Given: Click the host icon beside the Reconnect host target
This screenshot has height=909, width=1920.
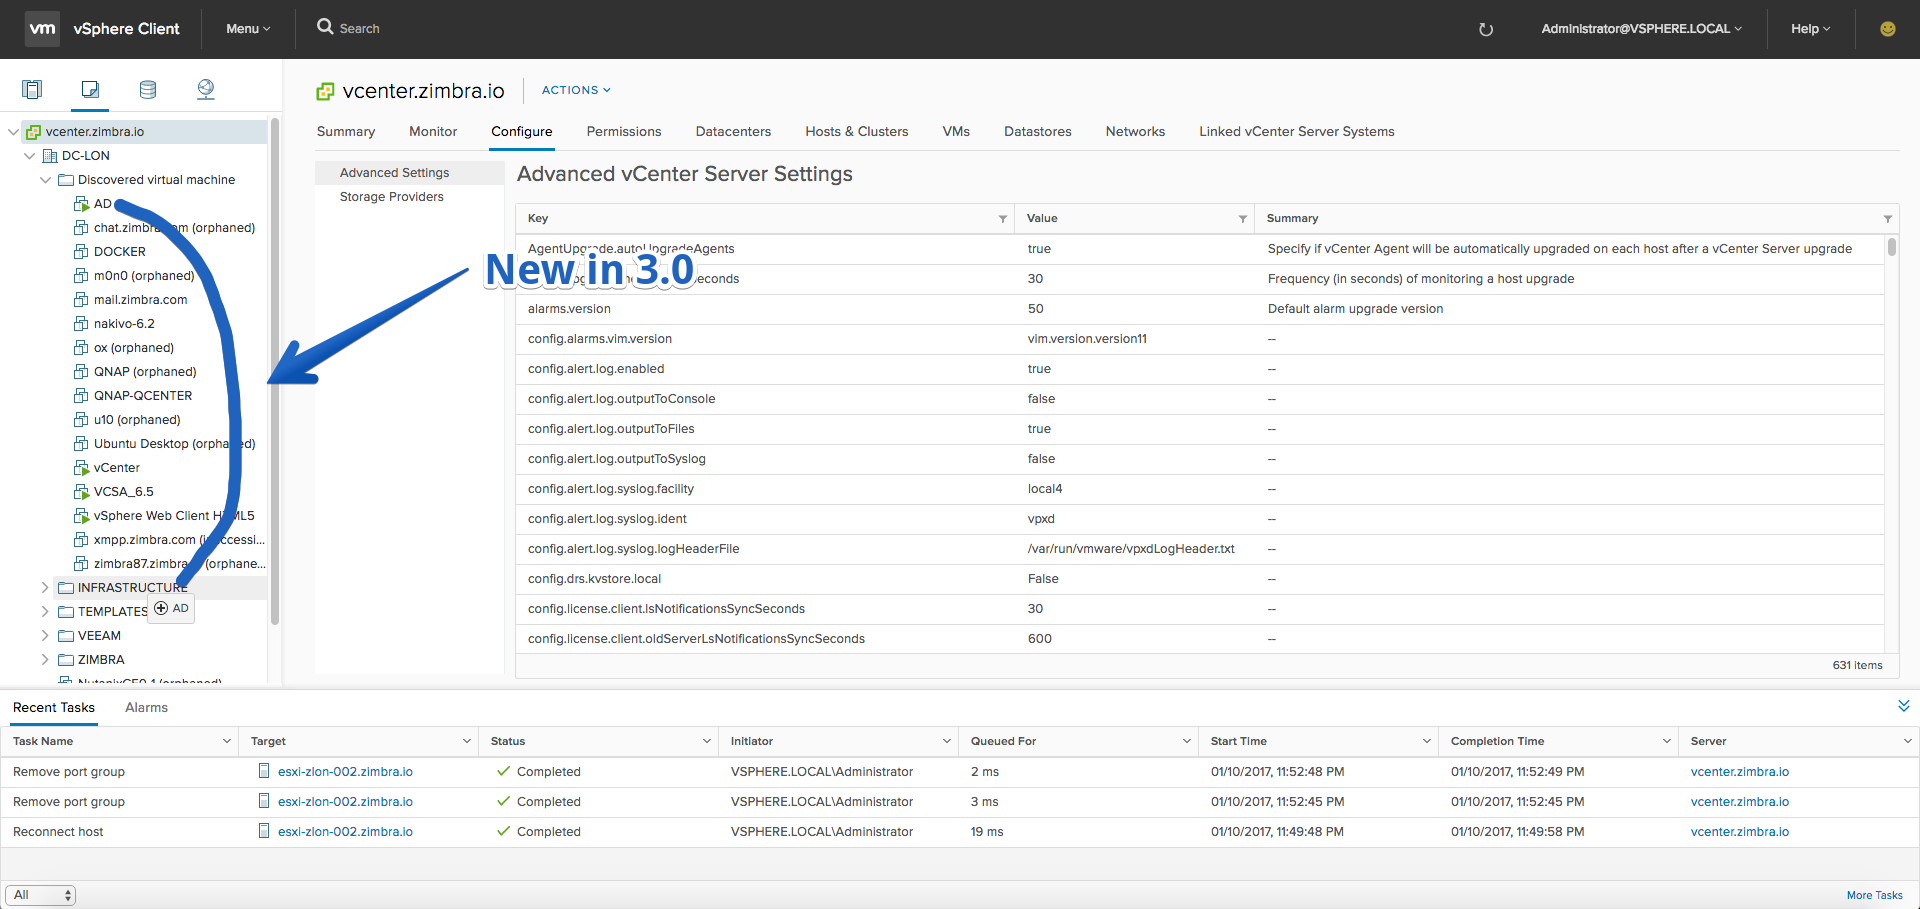Looking at the screenshot, I should click(x=264, y=831).
